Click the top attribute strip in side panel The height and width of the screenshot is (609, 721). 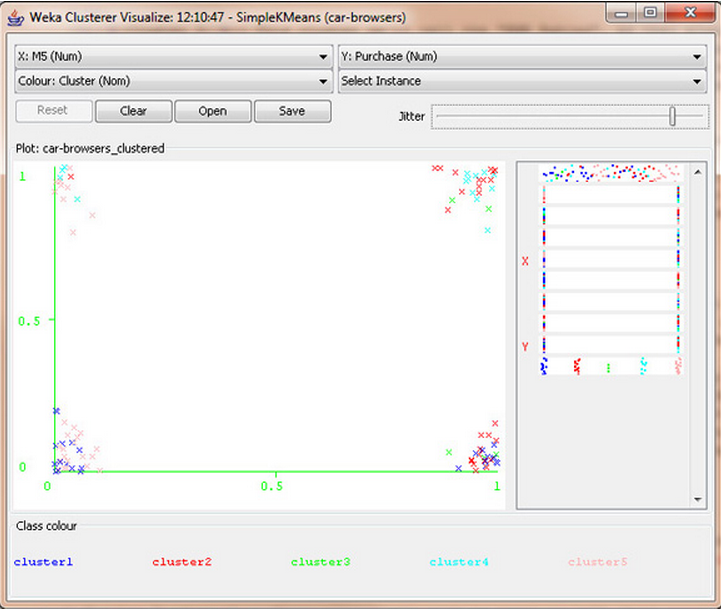pyautogui.click(x=610, y=173)
